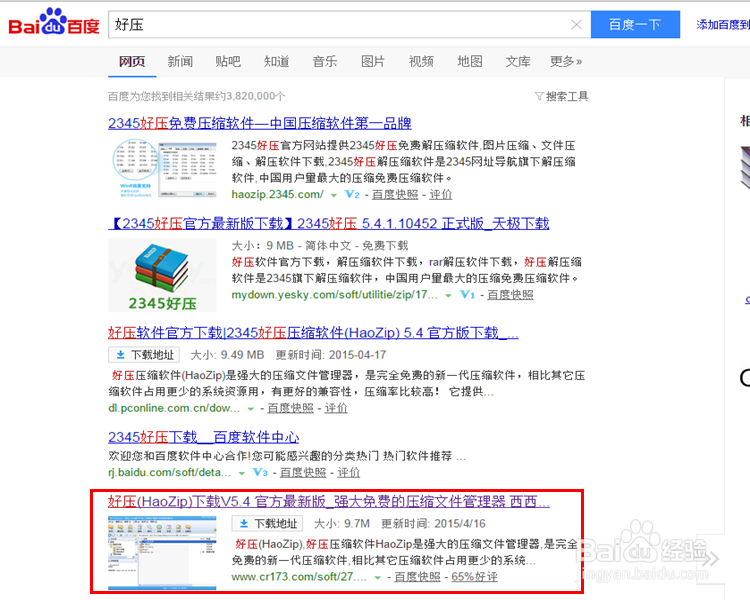Expand the dropdown arrow next to mydown.yesky.com URL
750x600 pixels.
click(x=448, y=296)
